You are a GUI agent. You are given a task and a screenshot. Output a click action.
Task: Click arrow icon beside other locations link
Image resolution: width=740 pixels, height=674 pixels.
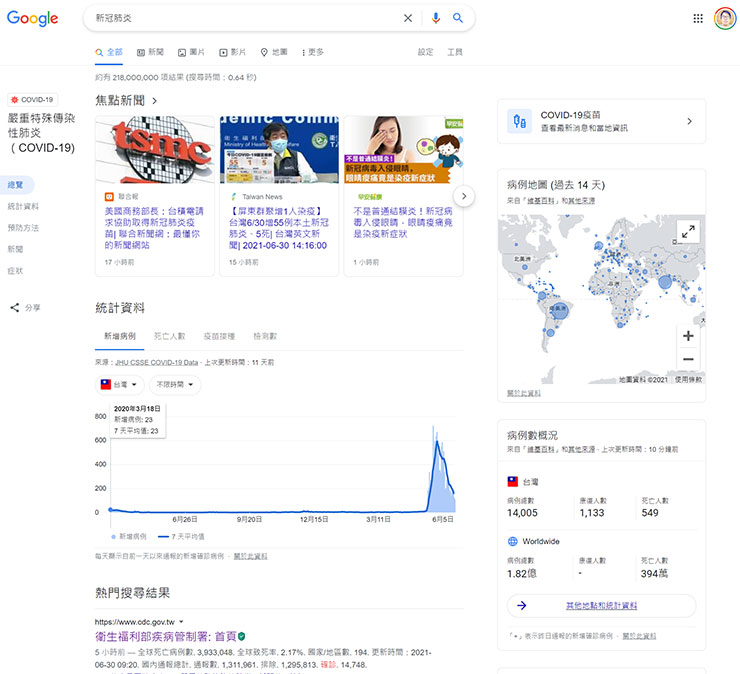pyautogui.click(x=521, y=606)
